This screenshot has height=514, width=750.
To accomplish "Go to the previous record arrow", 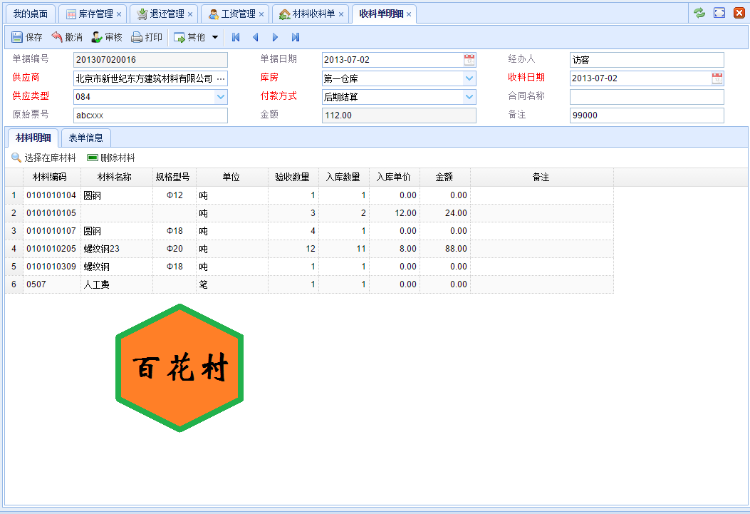I will tap(255, 37).
